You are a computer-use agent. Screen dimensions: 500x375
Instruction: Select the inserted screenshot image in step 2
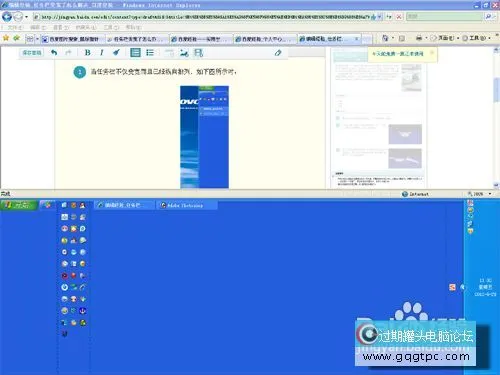click(204, 137)
